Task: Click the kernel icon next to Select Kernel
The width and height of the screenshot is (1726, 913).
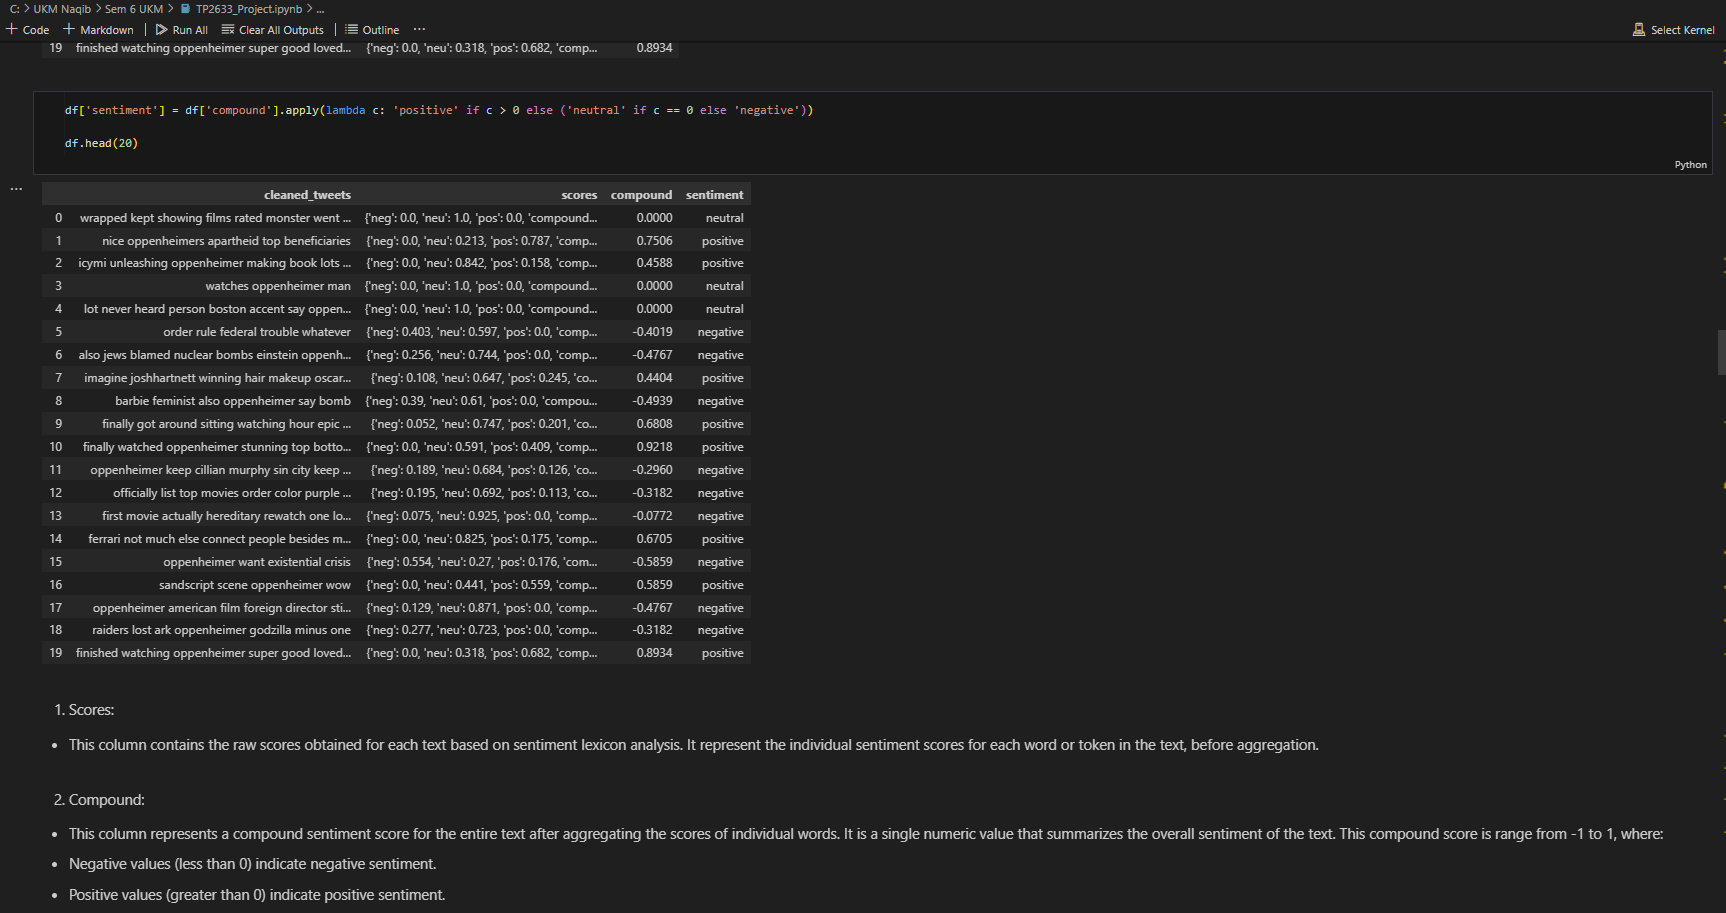Action: point(1639,29)
